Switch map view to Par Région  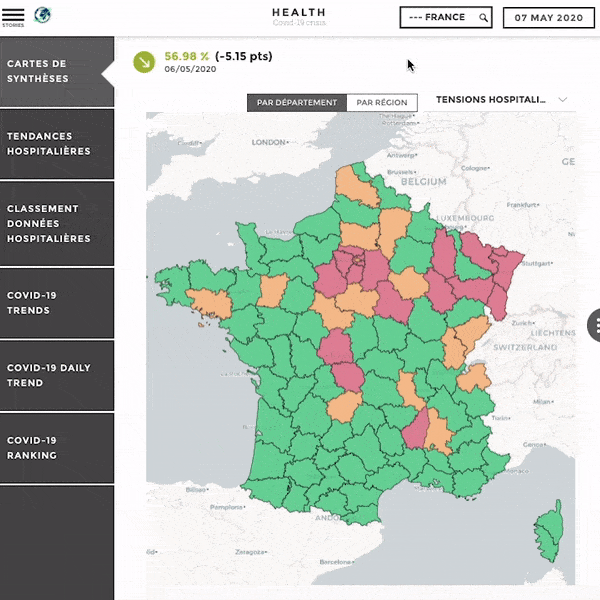click(x=381, y=103)
